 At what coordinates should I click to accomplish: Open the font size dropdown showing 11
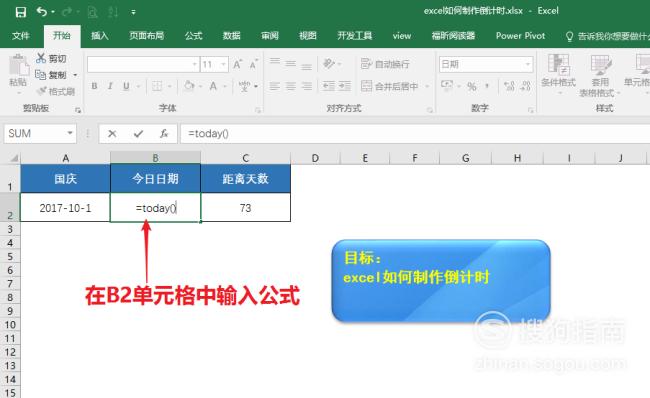point(223,64)
